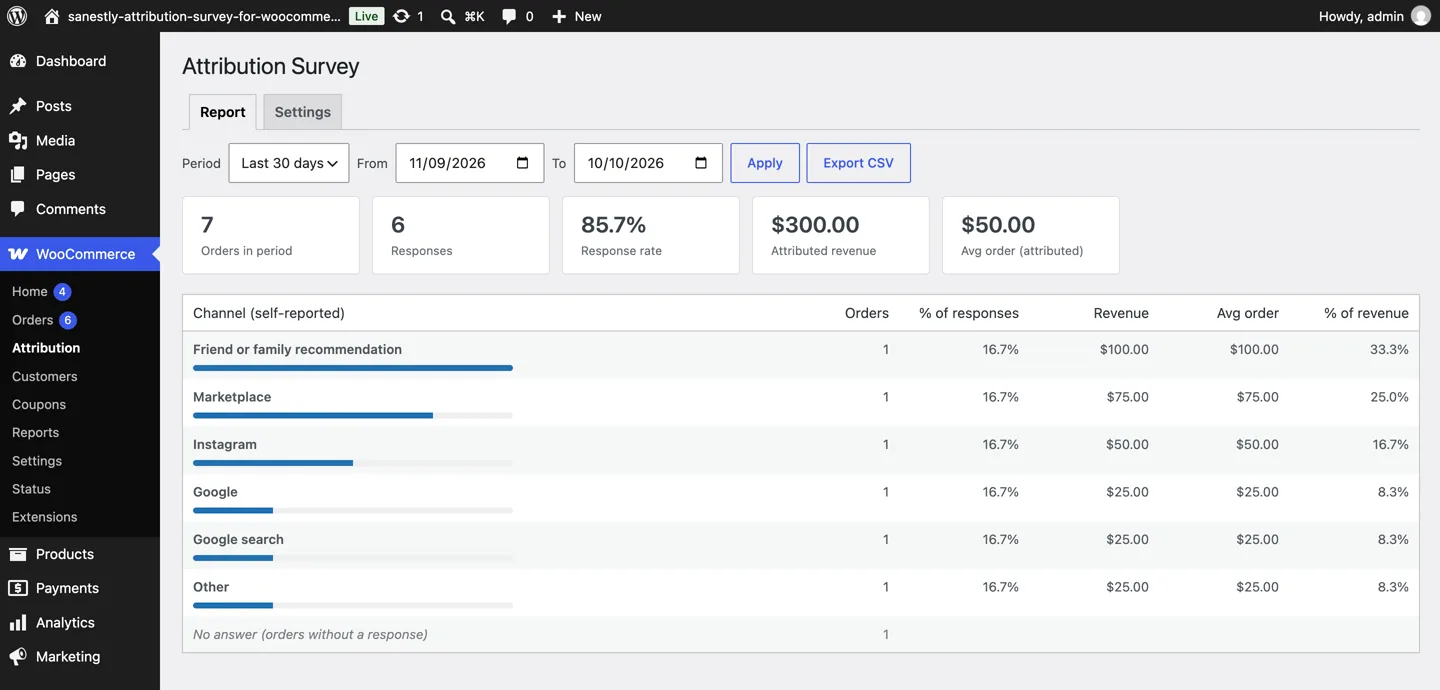Click the 85.7% Response rate card
This screenshot has height=690, width=1440.
pos(651,235)
